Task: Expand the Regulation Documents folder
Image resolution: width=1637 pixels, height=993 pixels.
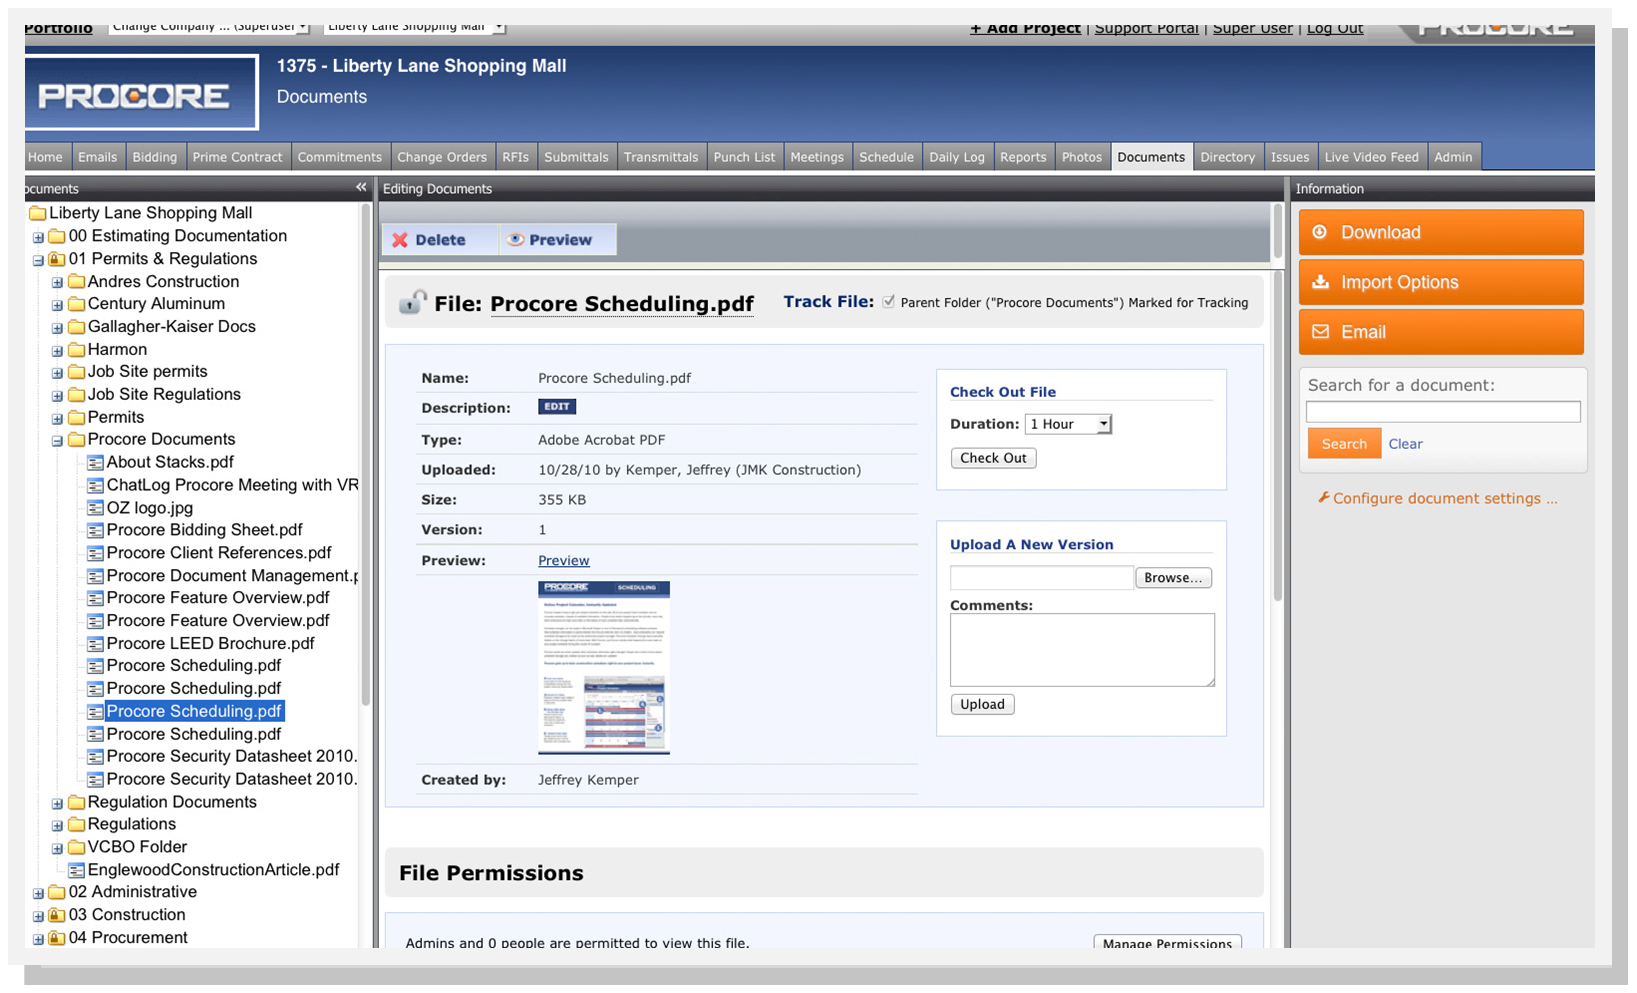Action: (x=57, y=803)
